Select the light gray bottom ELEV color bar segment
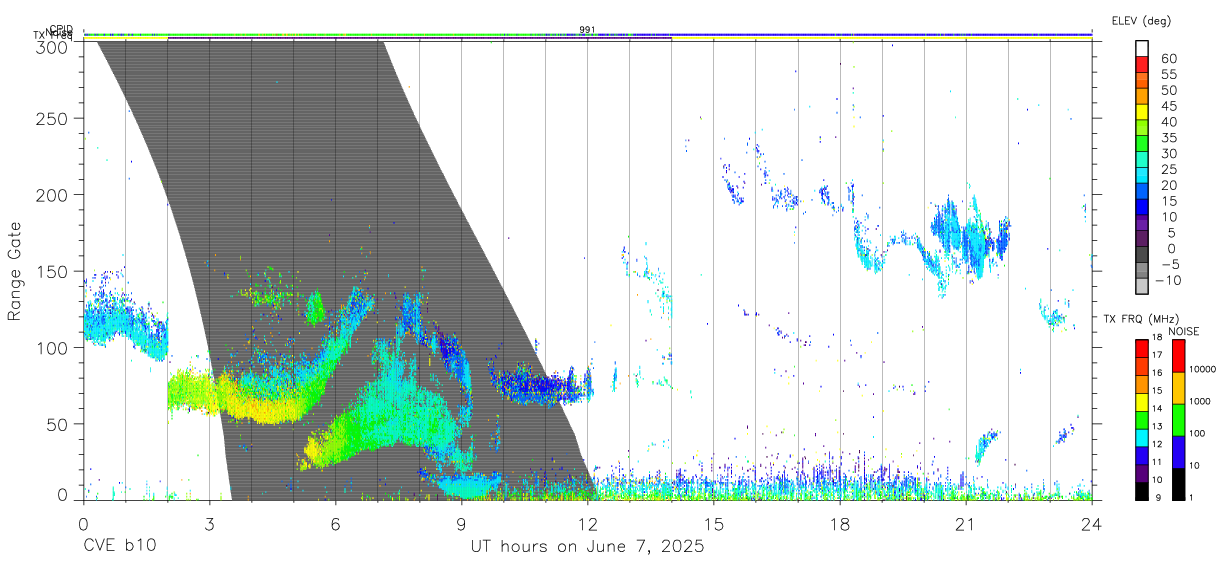This screenshot has height=567, width=1228. (1142, 284)
